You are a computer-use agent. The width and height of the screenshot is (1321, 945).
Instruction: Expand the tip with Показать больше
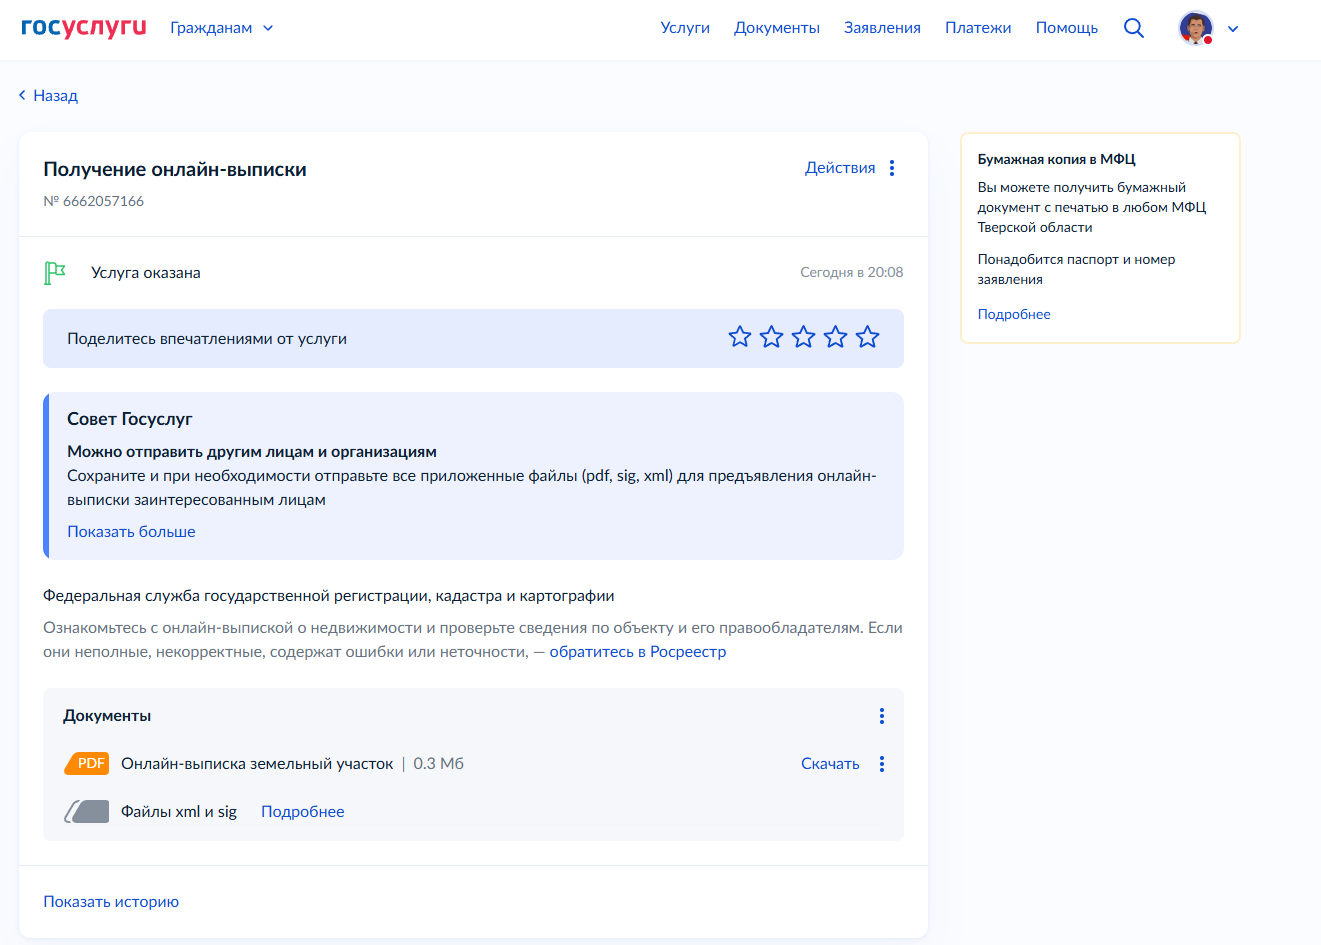pos(131,532)
